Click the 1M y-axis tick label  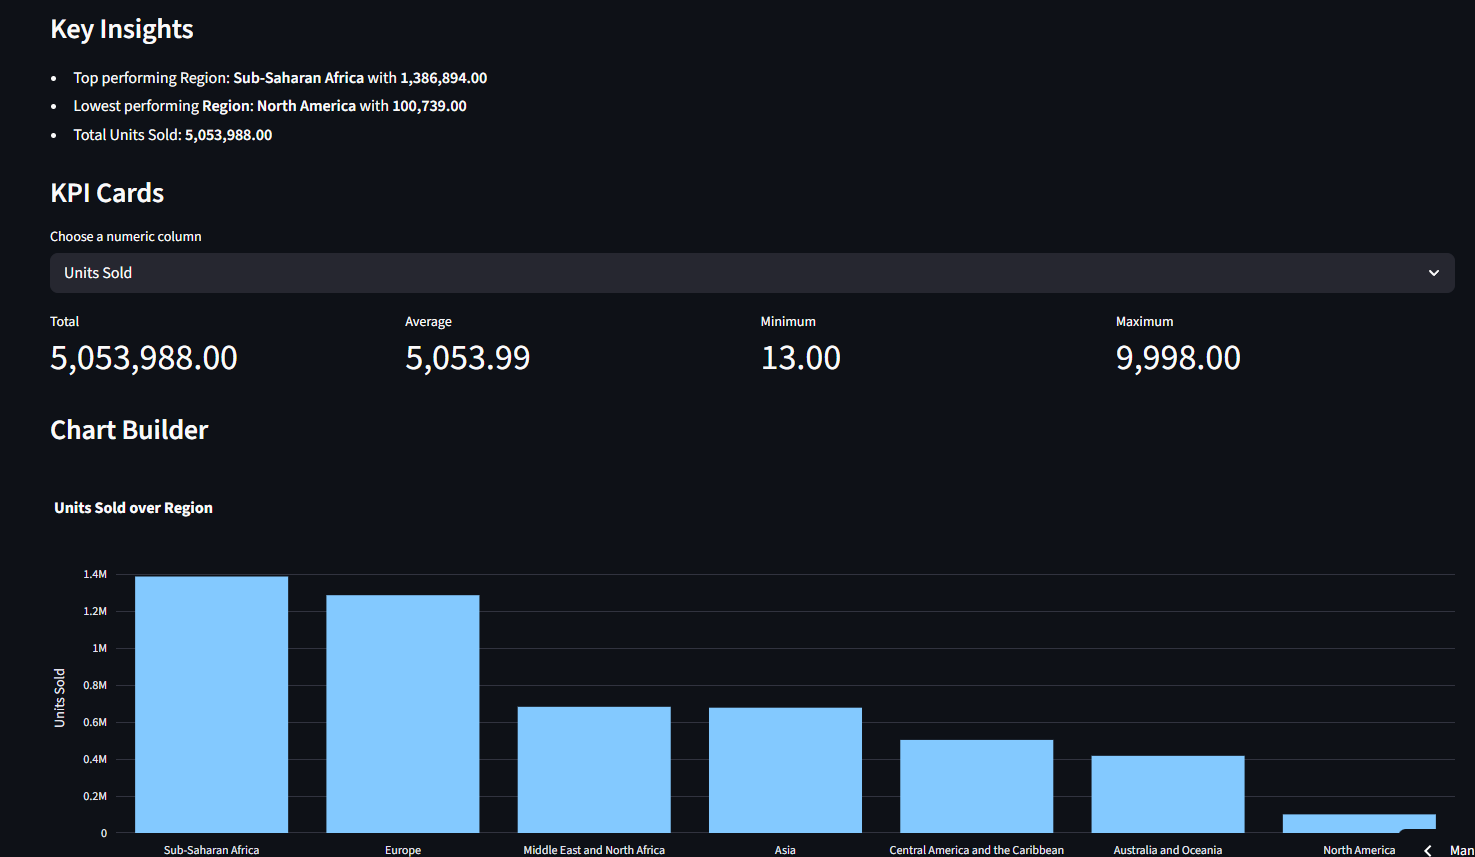pyautogui.click(x=100, y=648)
